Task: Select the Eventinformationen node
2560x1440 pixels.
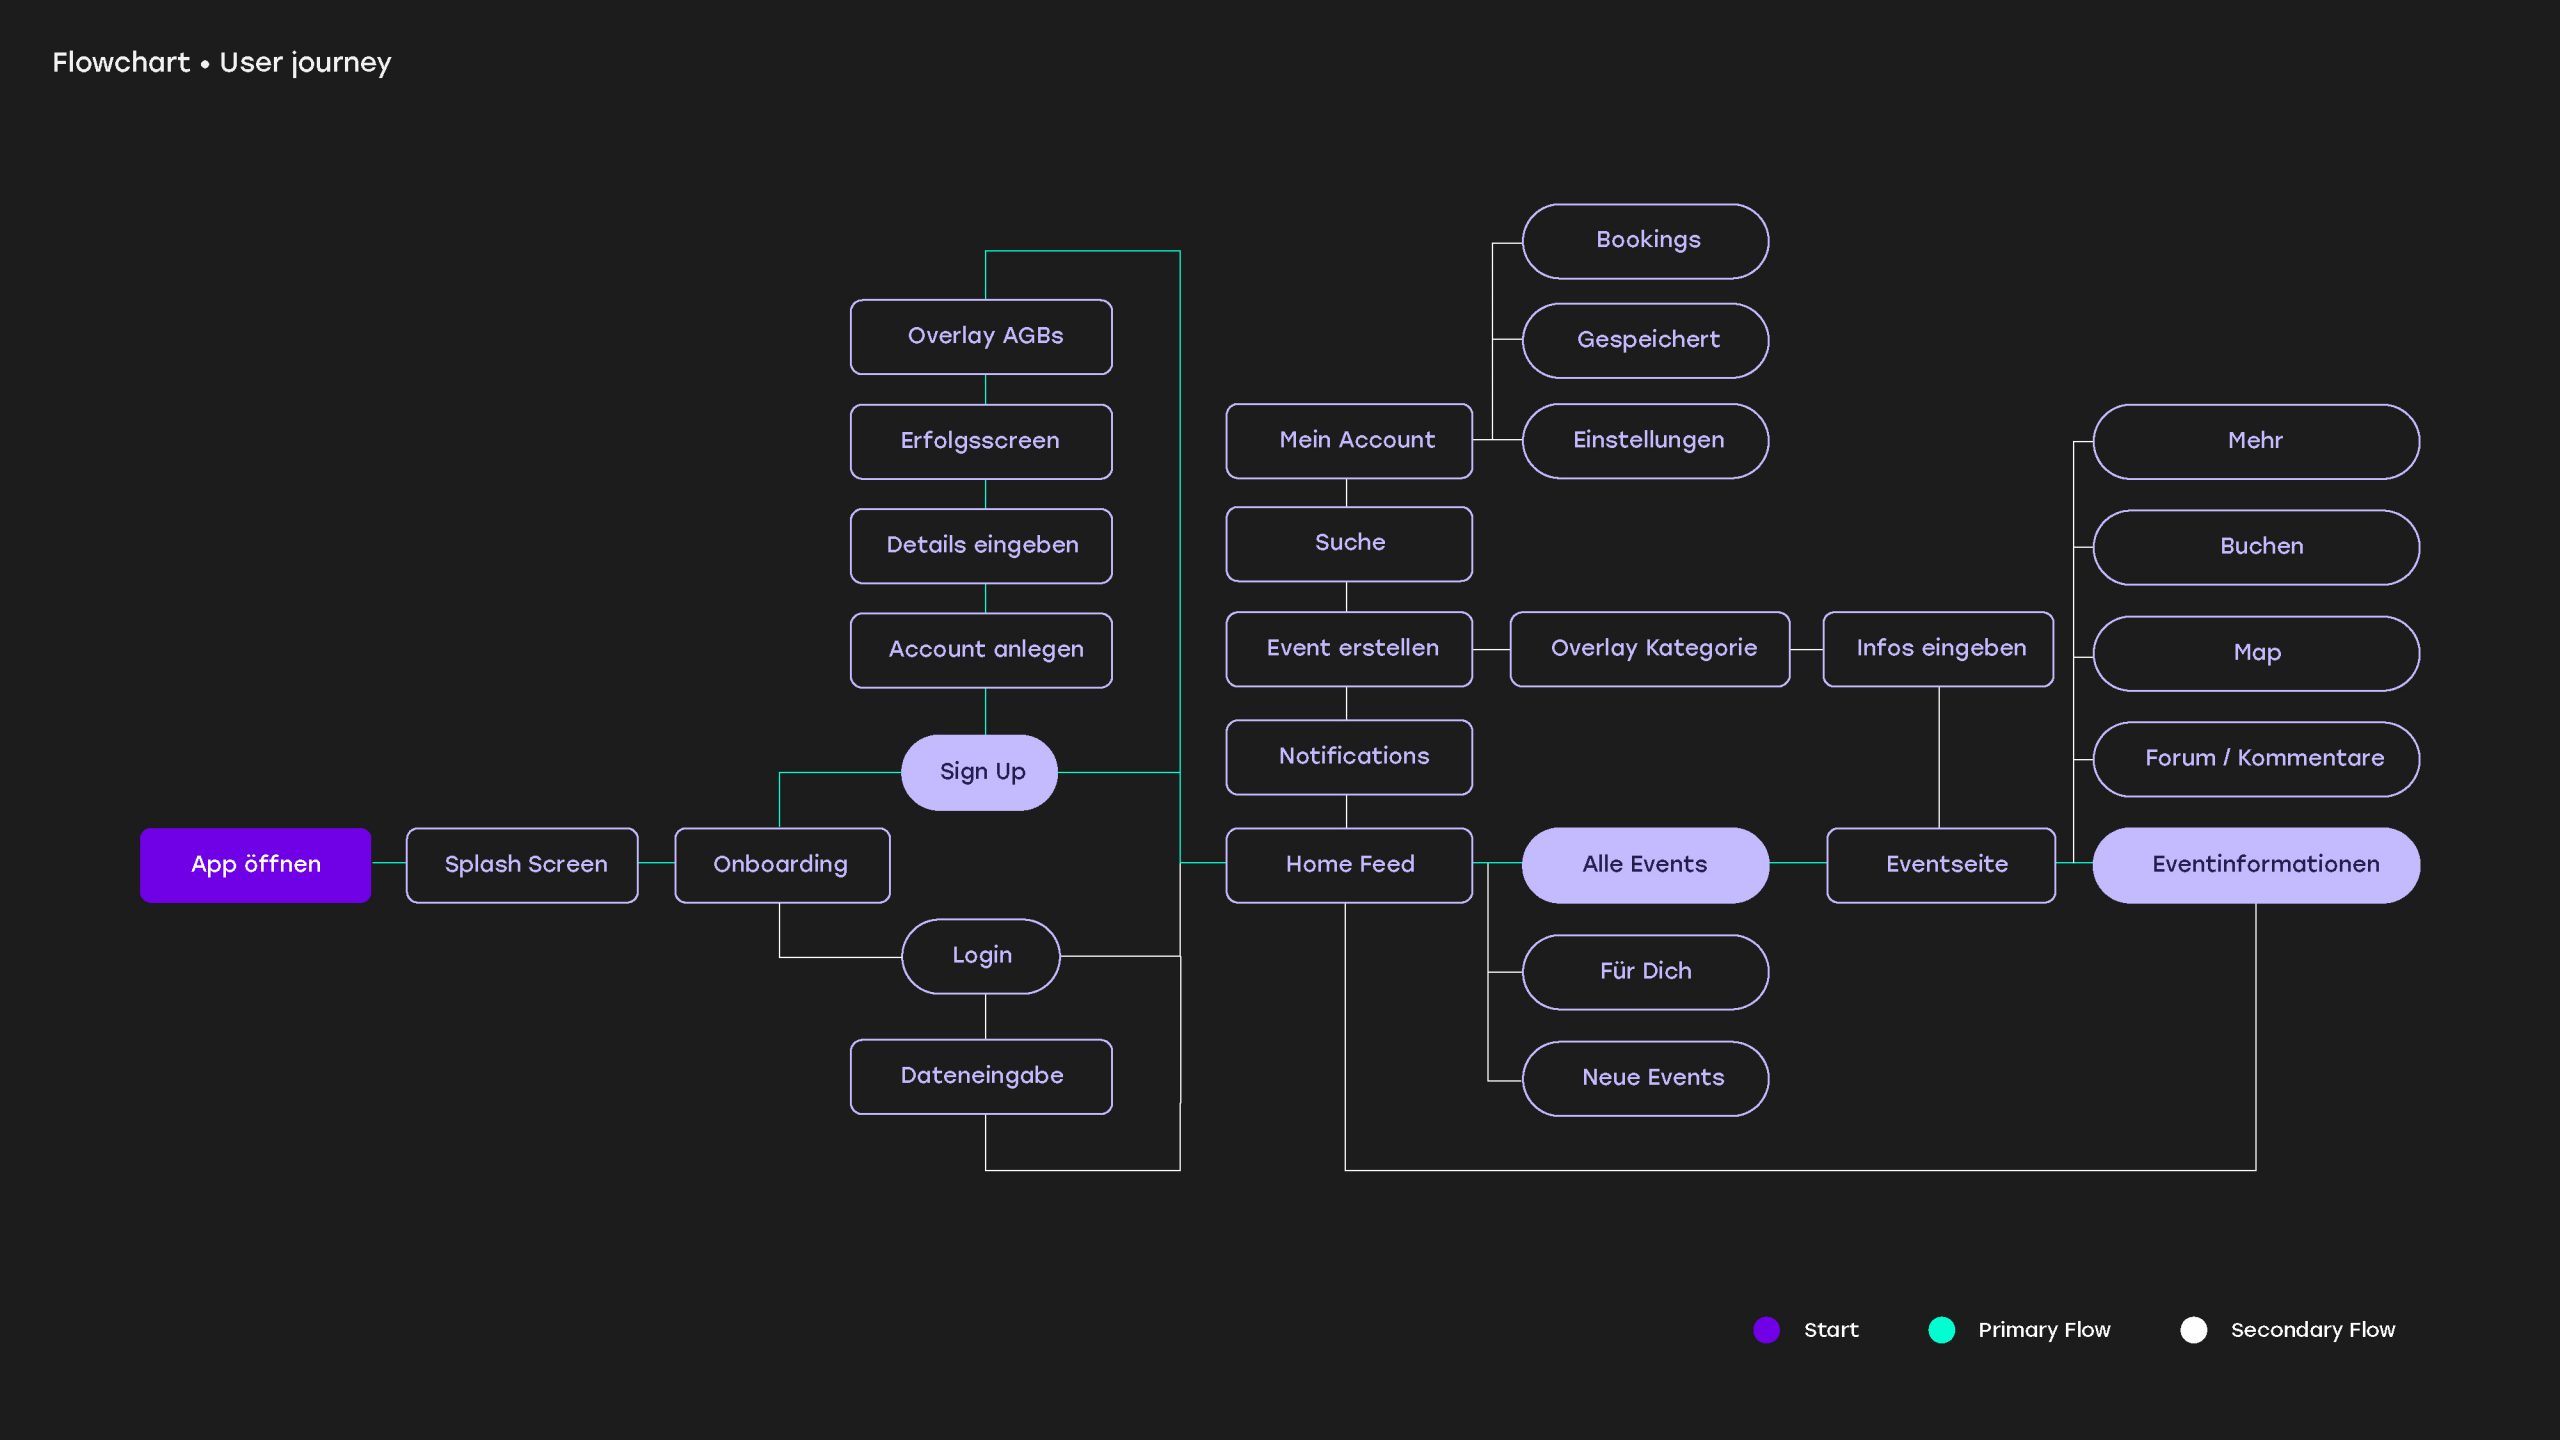Action: coord(2256,864)
